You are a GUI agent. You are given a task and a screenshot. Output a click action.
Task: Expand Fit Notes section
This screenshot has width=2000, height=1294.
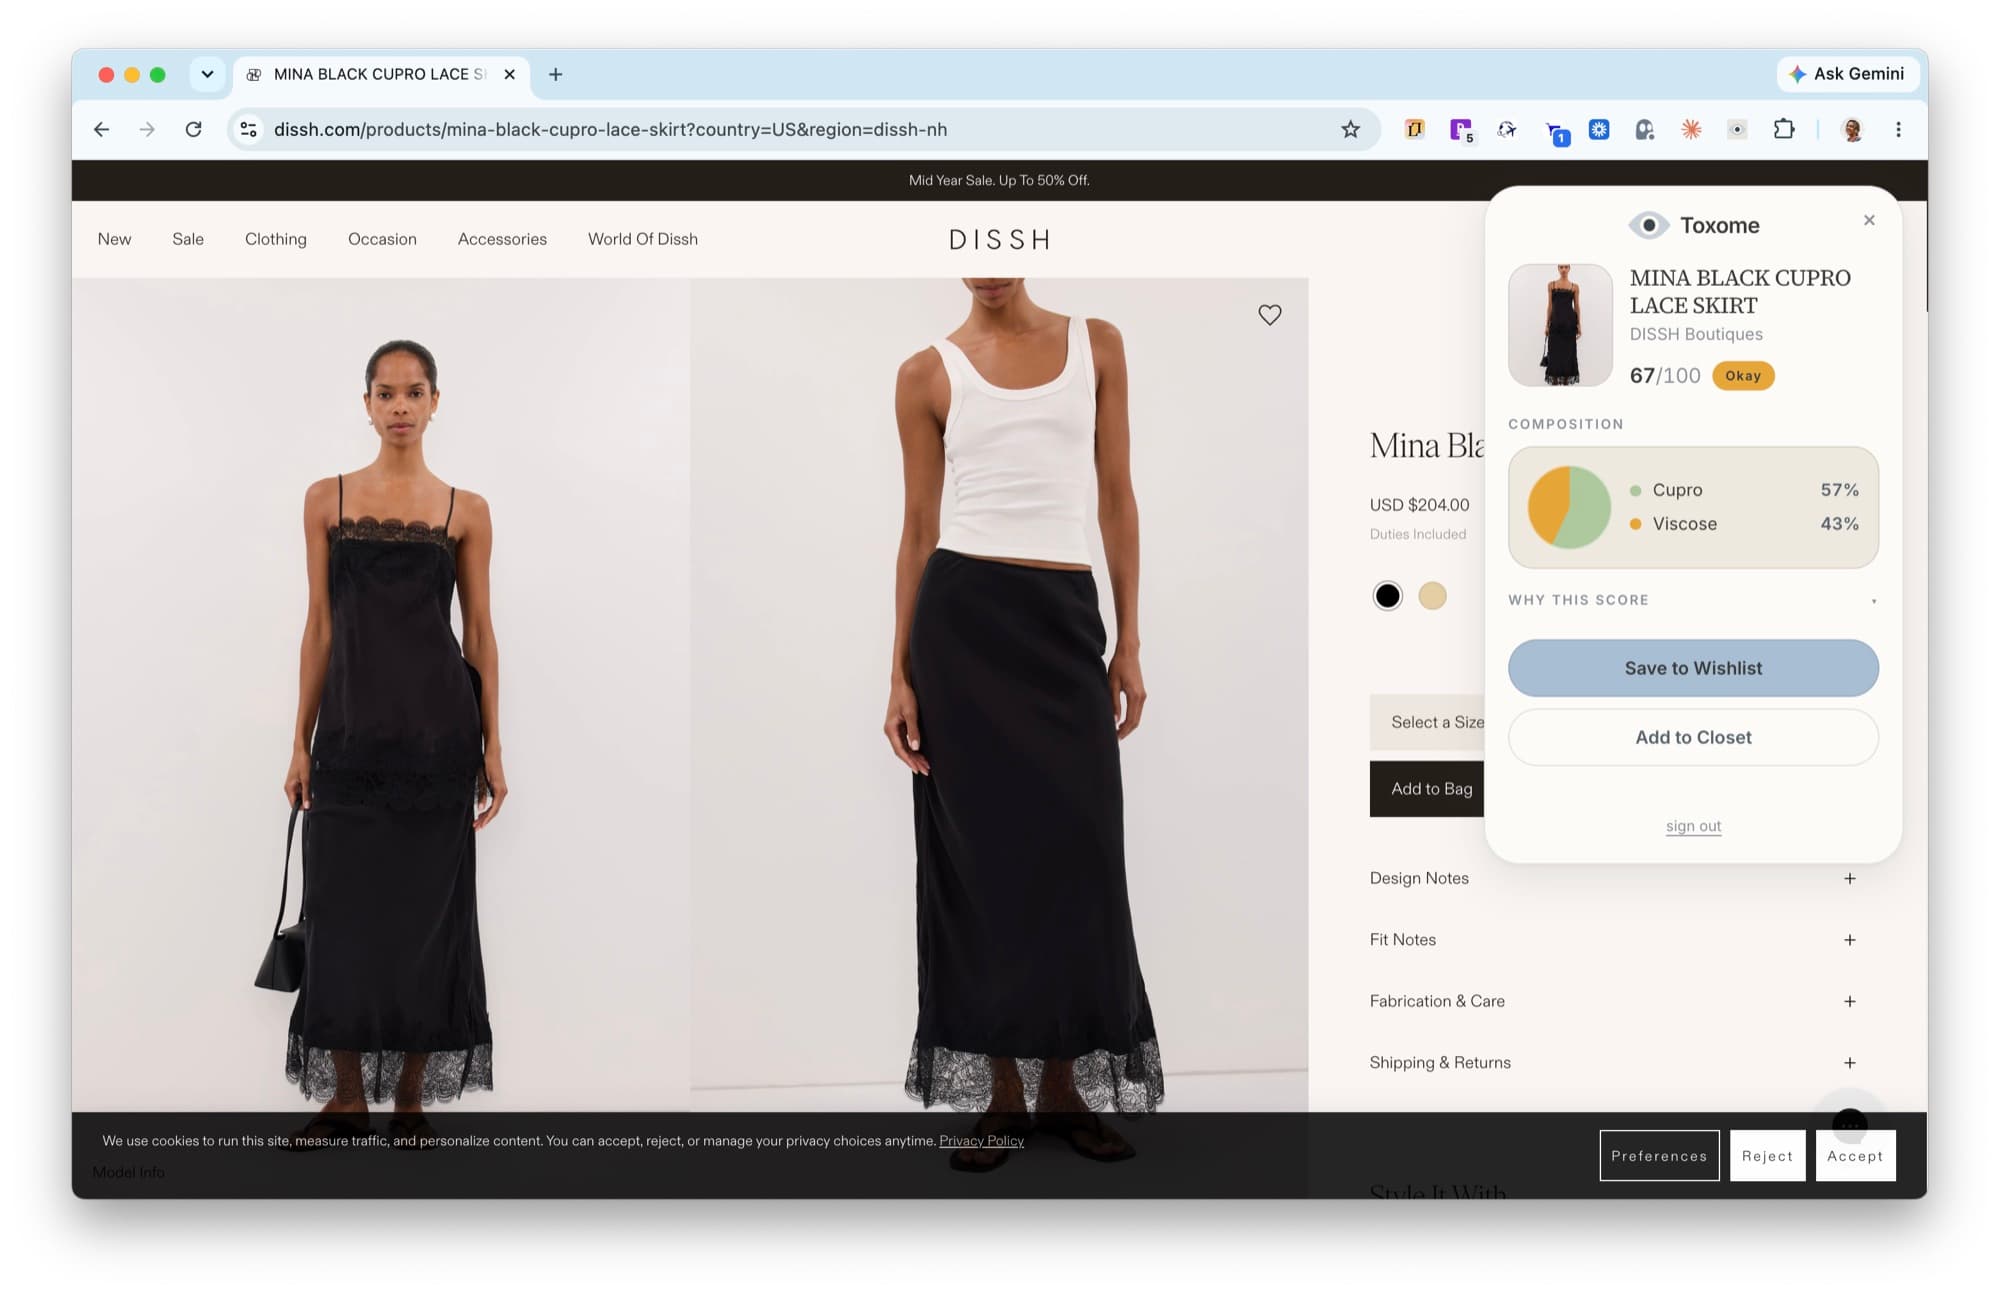pyautogui.click(x=1613, y=940)
